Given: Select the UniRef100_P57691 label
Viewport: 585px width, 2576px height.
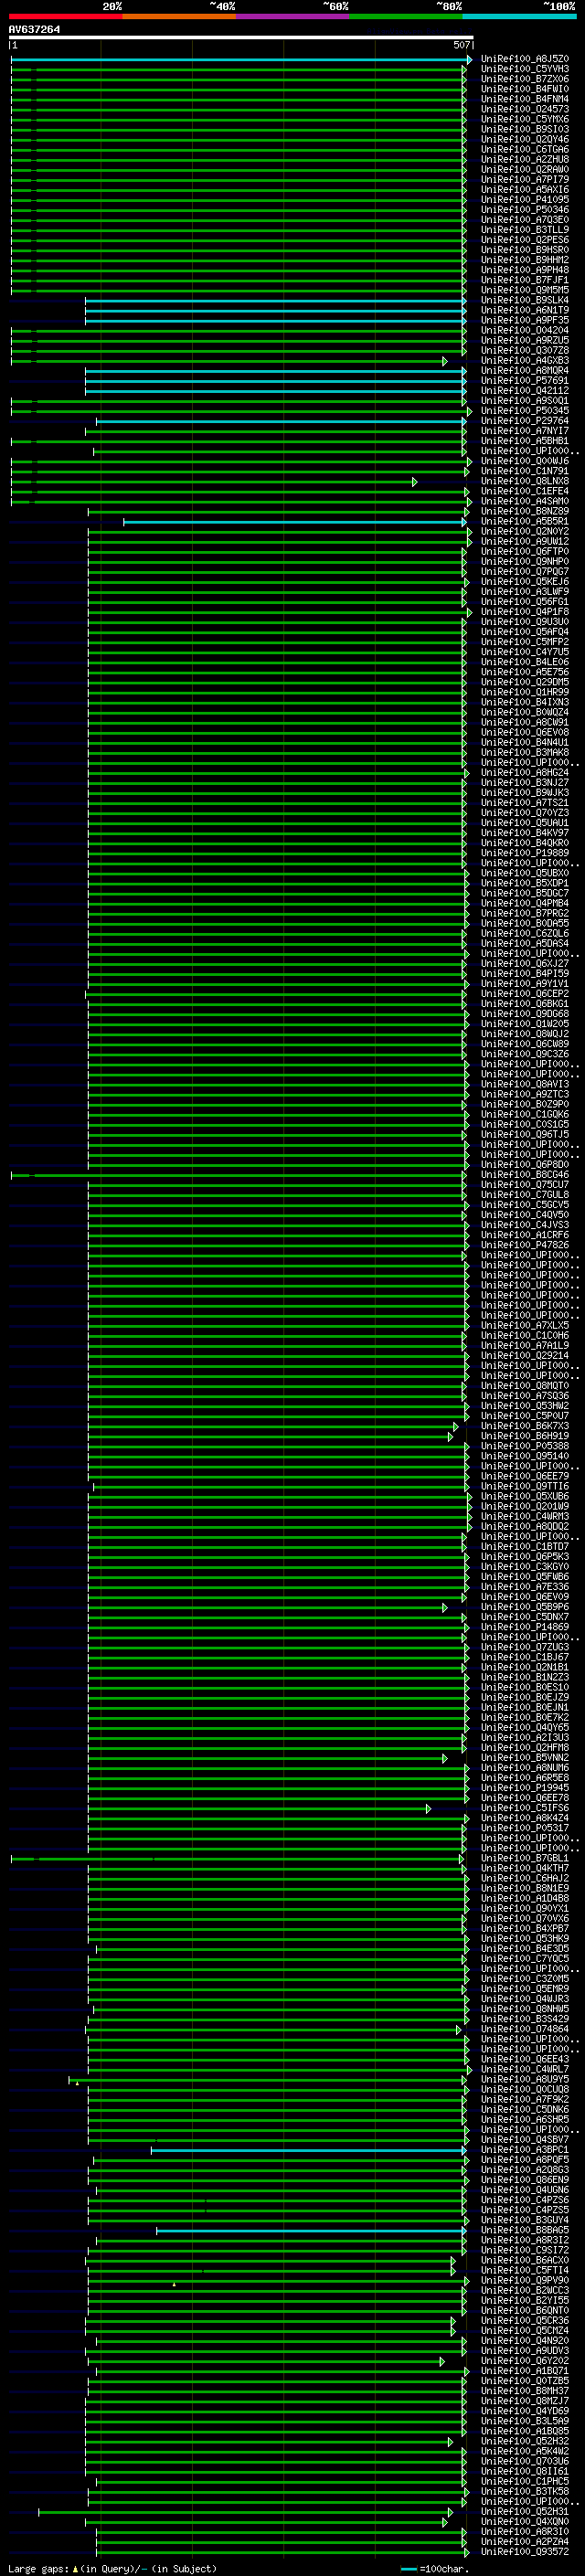Looking at the screenshot, I should 525,380.
